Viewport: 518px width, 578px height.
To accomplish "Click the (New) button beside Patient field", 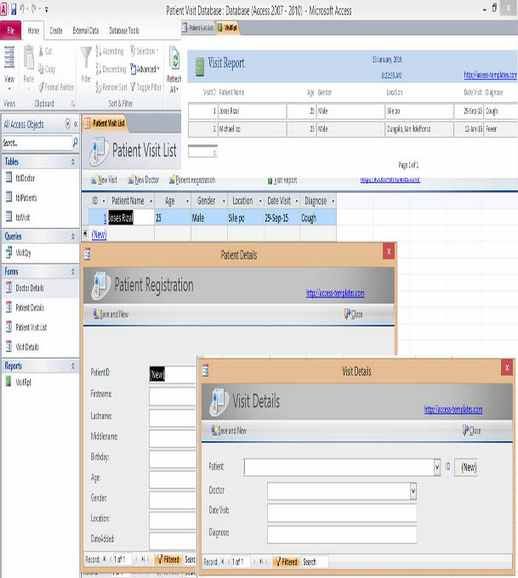I will pos(467,467).
